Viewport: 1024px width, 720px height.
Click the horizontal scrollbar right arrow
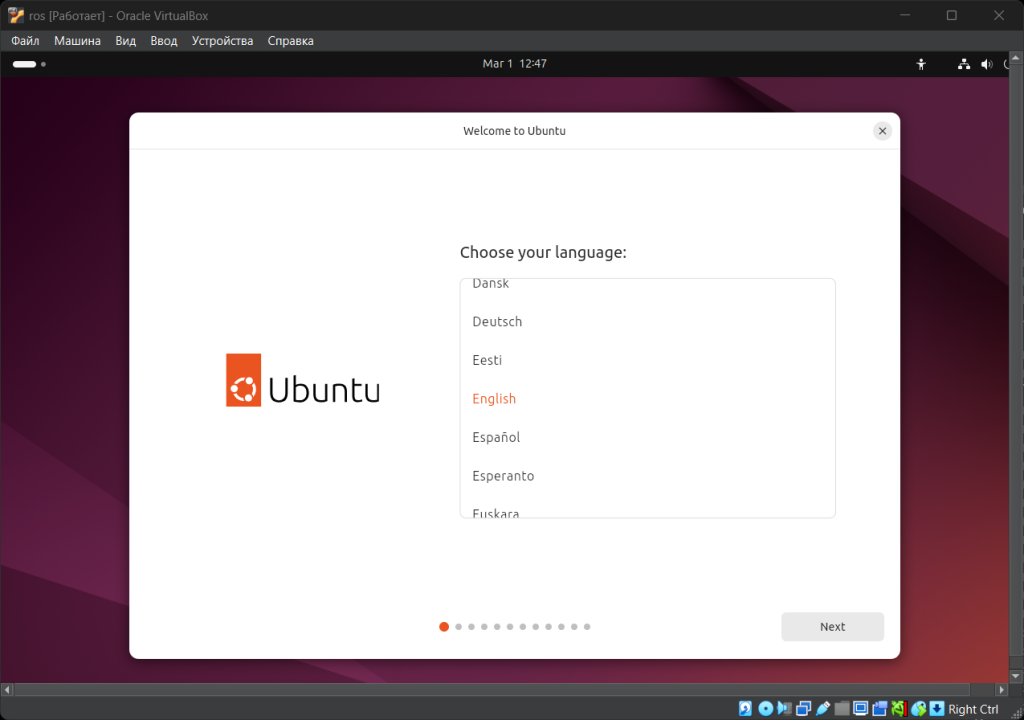(x=1002, y=689)
